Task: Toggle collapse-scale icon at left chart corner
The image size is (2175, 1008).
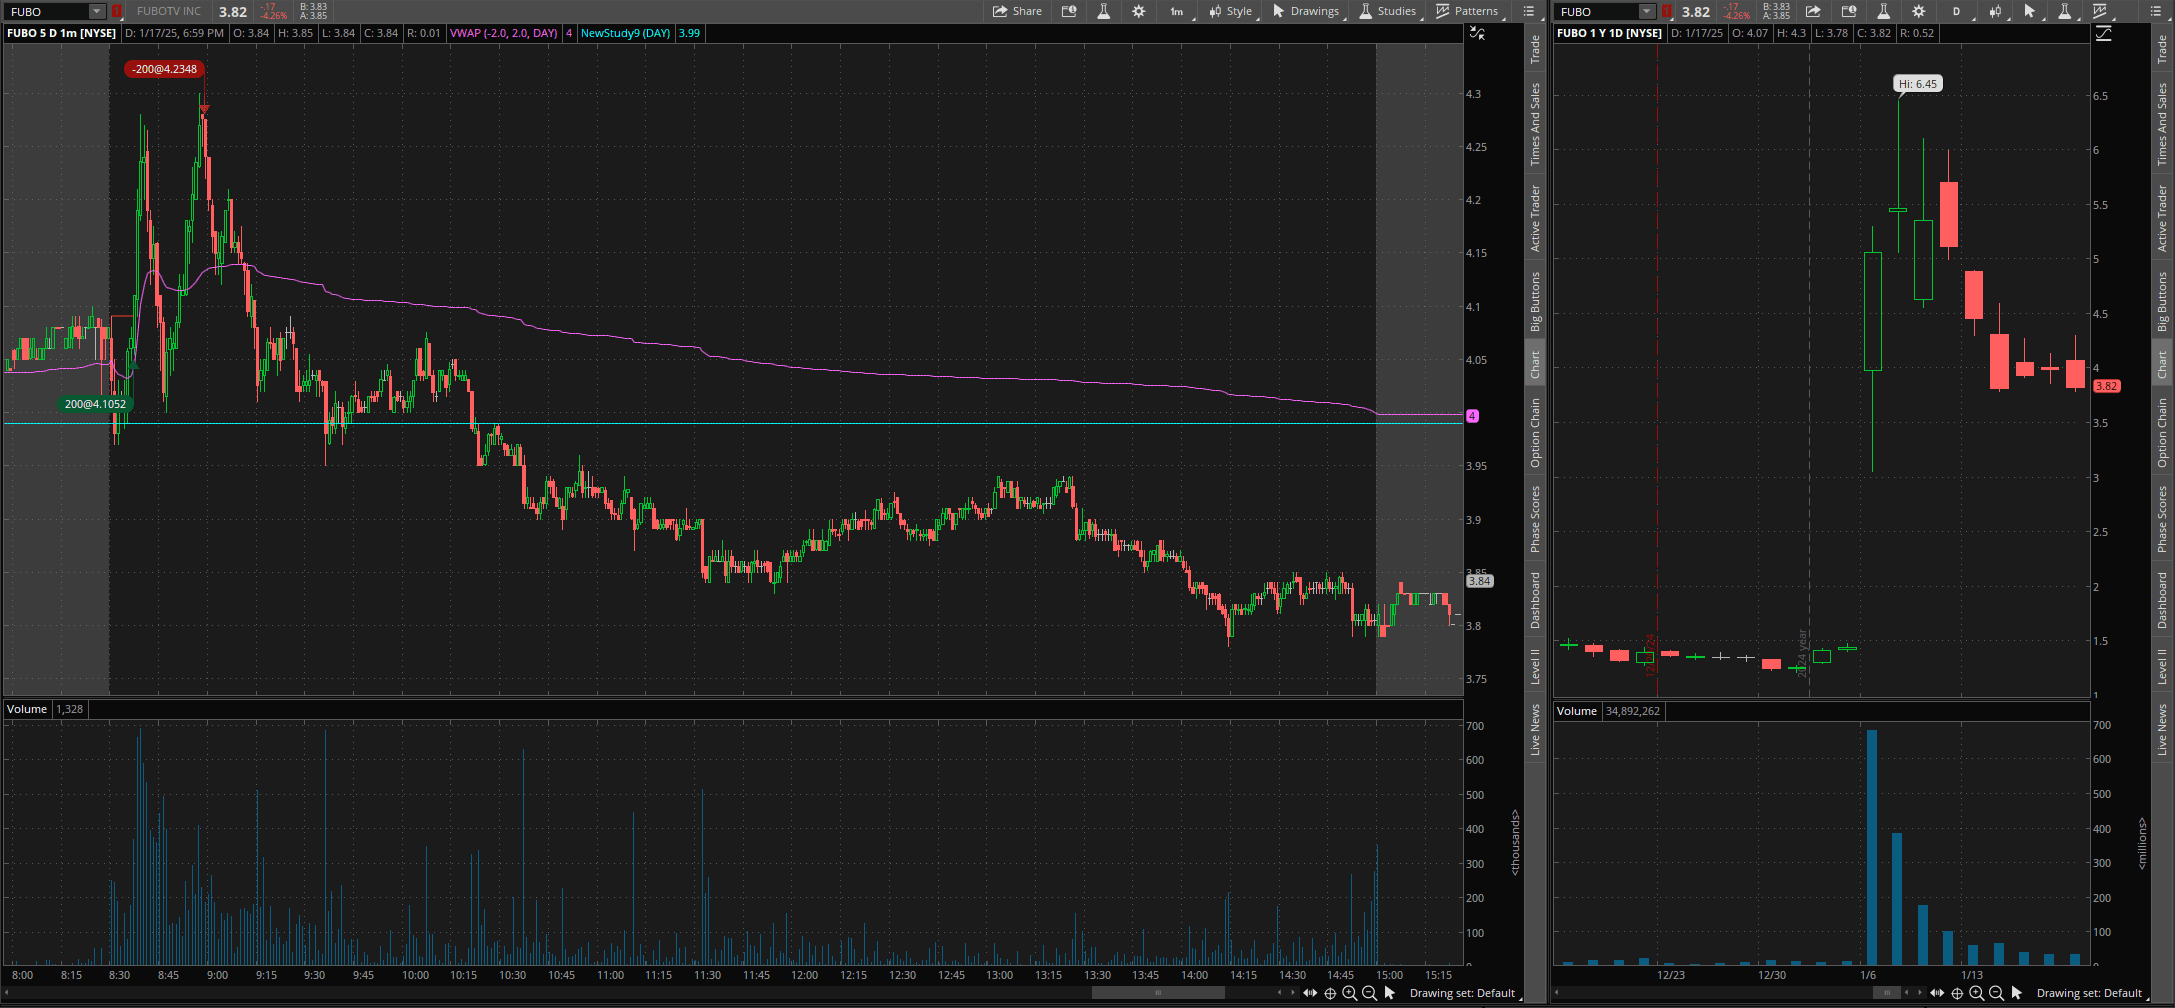Action: (x=1477, y=34)
